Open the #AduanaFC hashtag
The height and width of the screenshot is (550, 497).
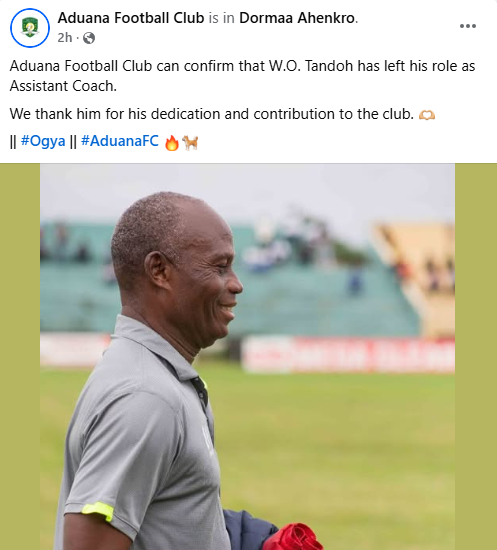pos(120,141)
